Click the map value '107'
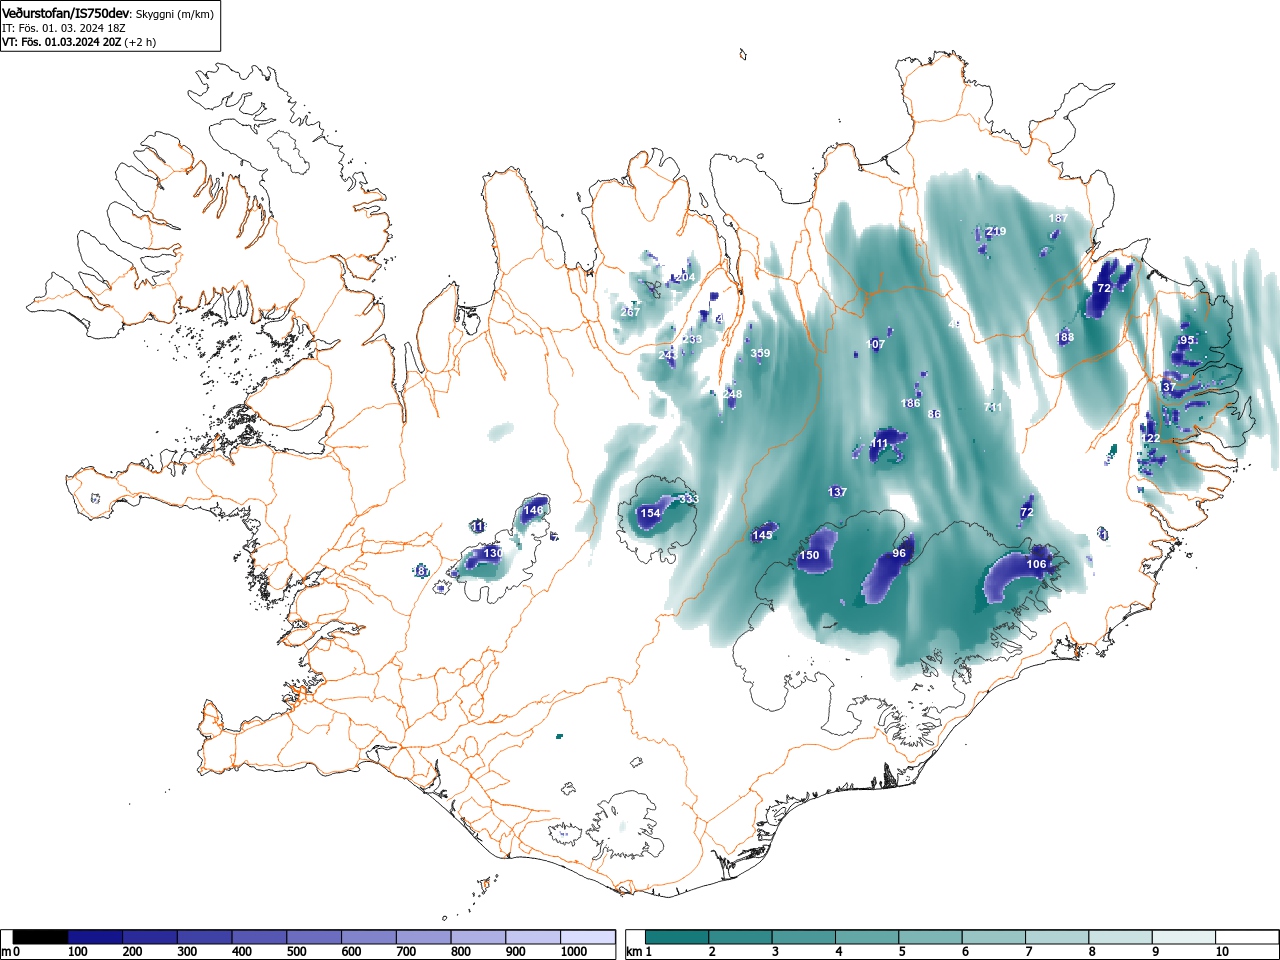The image size is (1280, 960). 876,344
